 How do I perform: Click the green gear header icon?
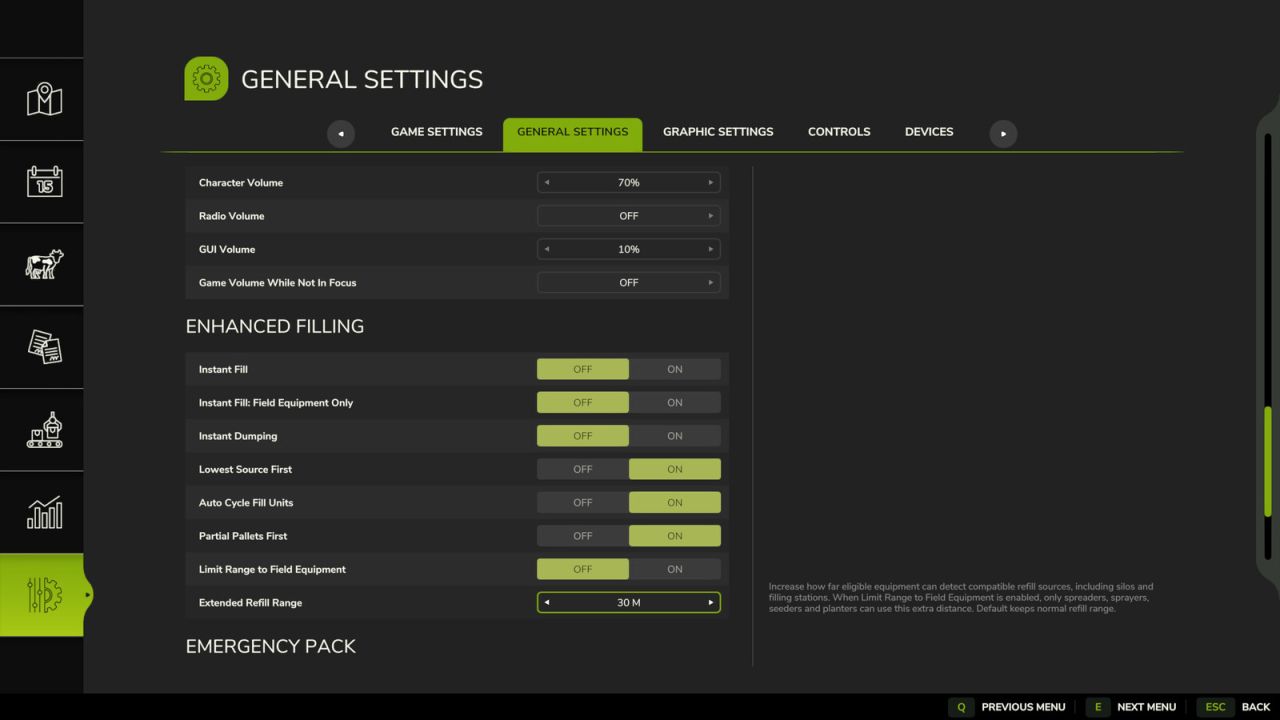(206, 79)
